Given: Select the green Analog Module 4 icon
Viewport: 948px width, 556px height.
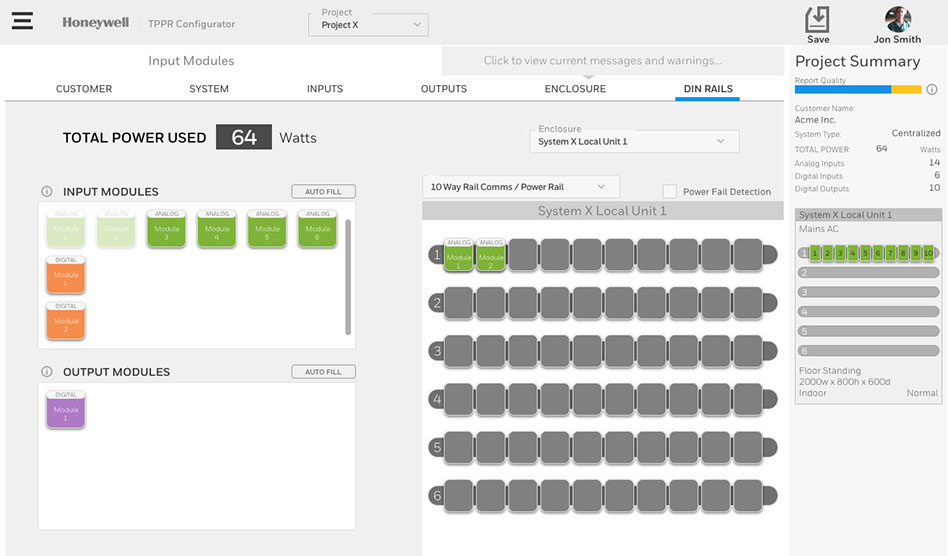Looking at the screenshot, I should tap(217, 229).
